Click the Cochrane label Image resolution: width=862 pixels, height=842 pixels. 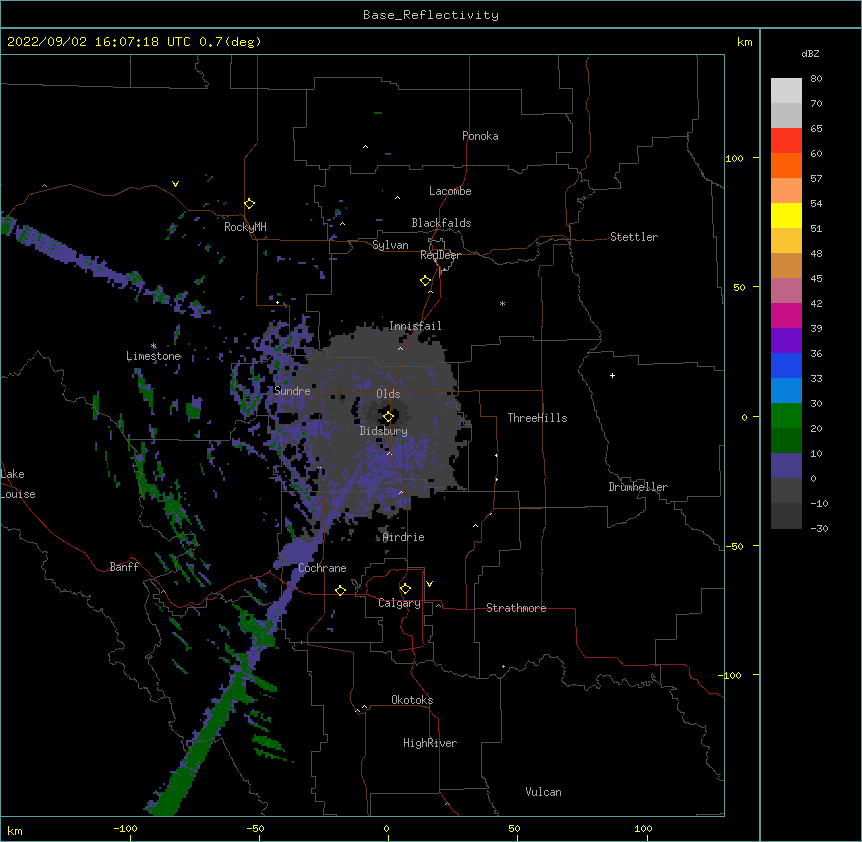pyautogui.click(x=322, y=568)
